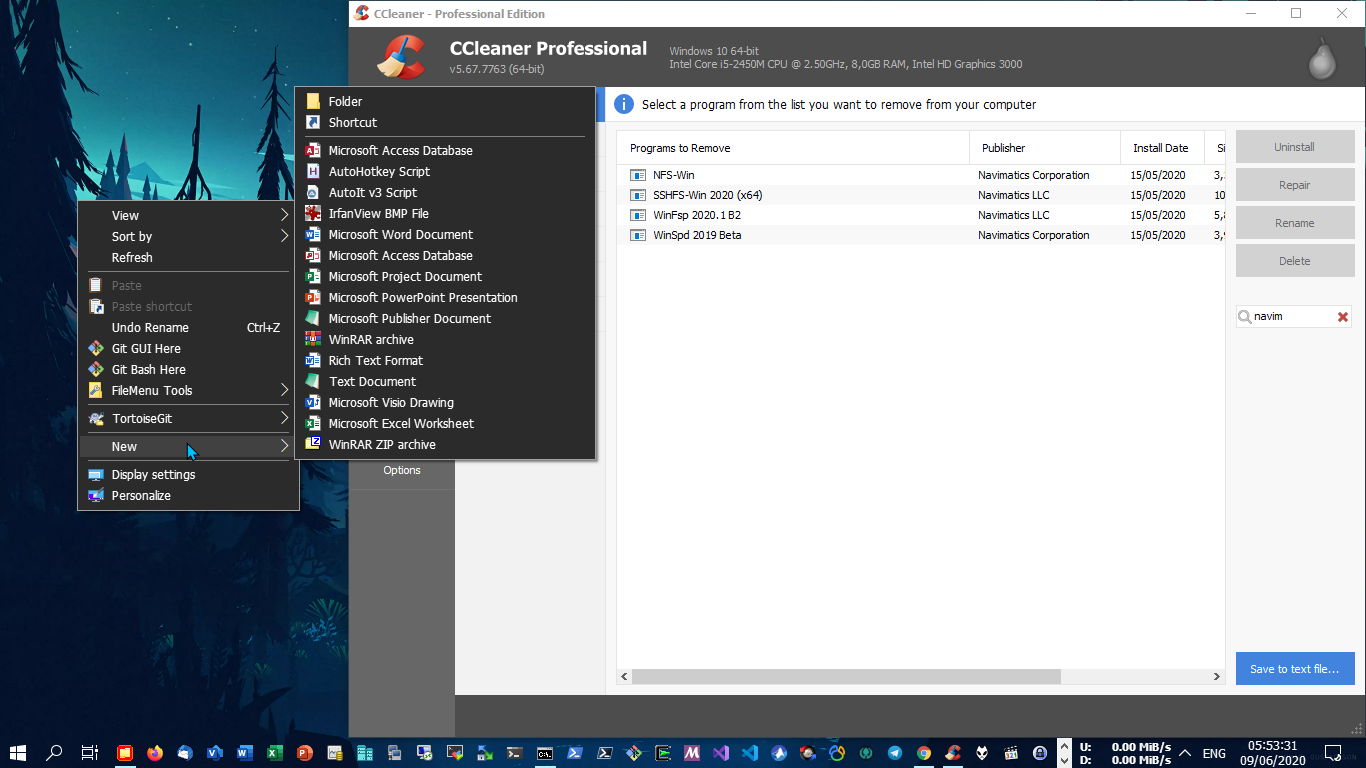This screenshot has height=768, width=1366.
Task: Click the horizontal scrollbar thumb of the program list
Action: coord(846,677)
